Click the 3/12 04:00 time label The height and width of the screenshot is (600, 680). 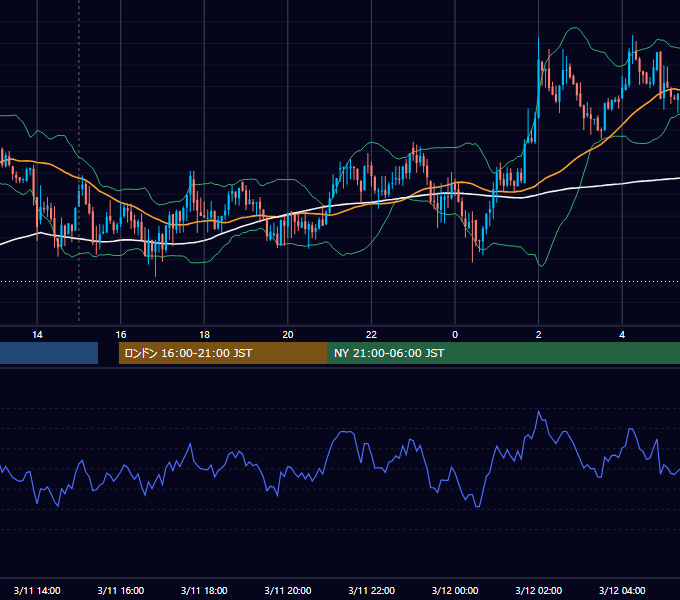[x=622, y=590]
